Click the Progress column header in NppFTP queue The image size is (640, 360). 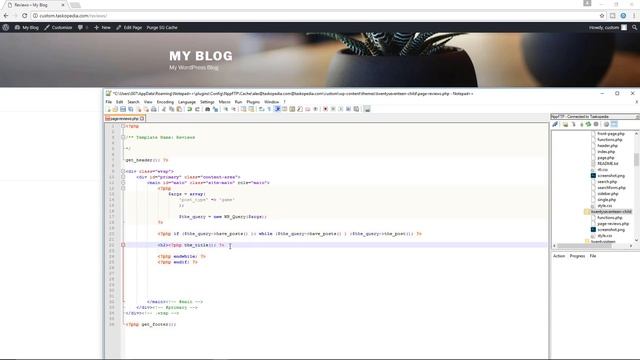577,256
